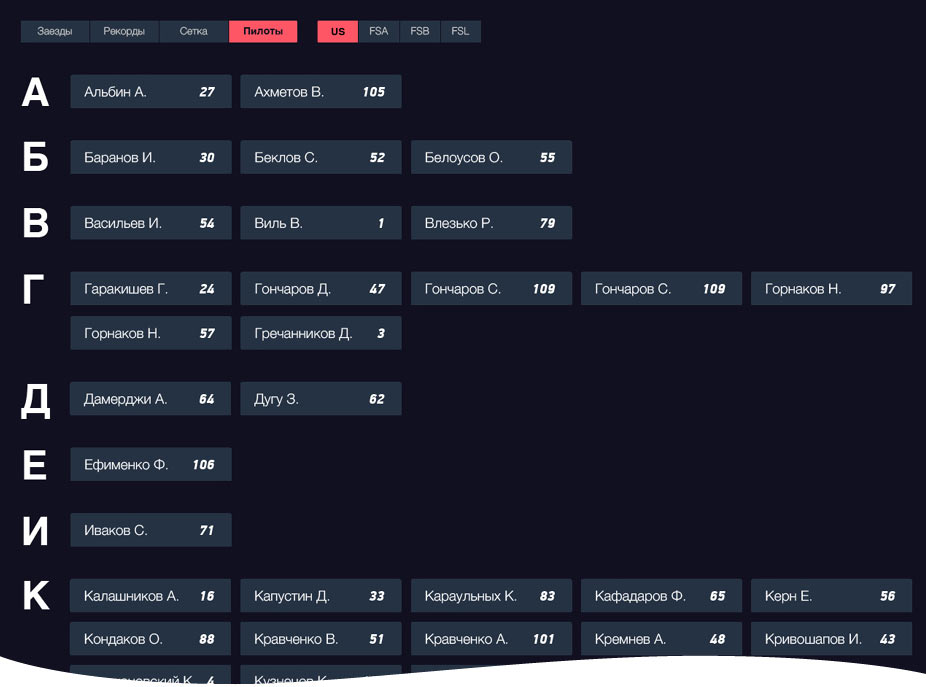Pick the FSL class filter
The image size is (926, 687).
(460, 32)
